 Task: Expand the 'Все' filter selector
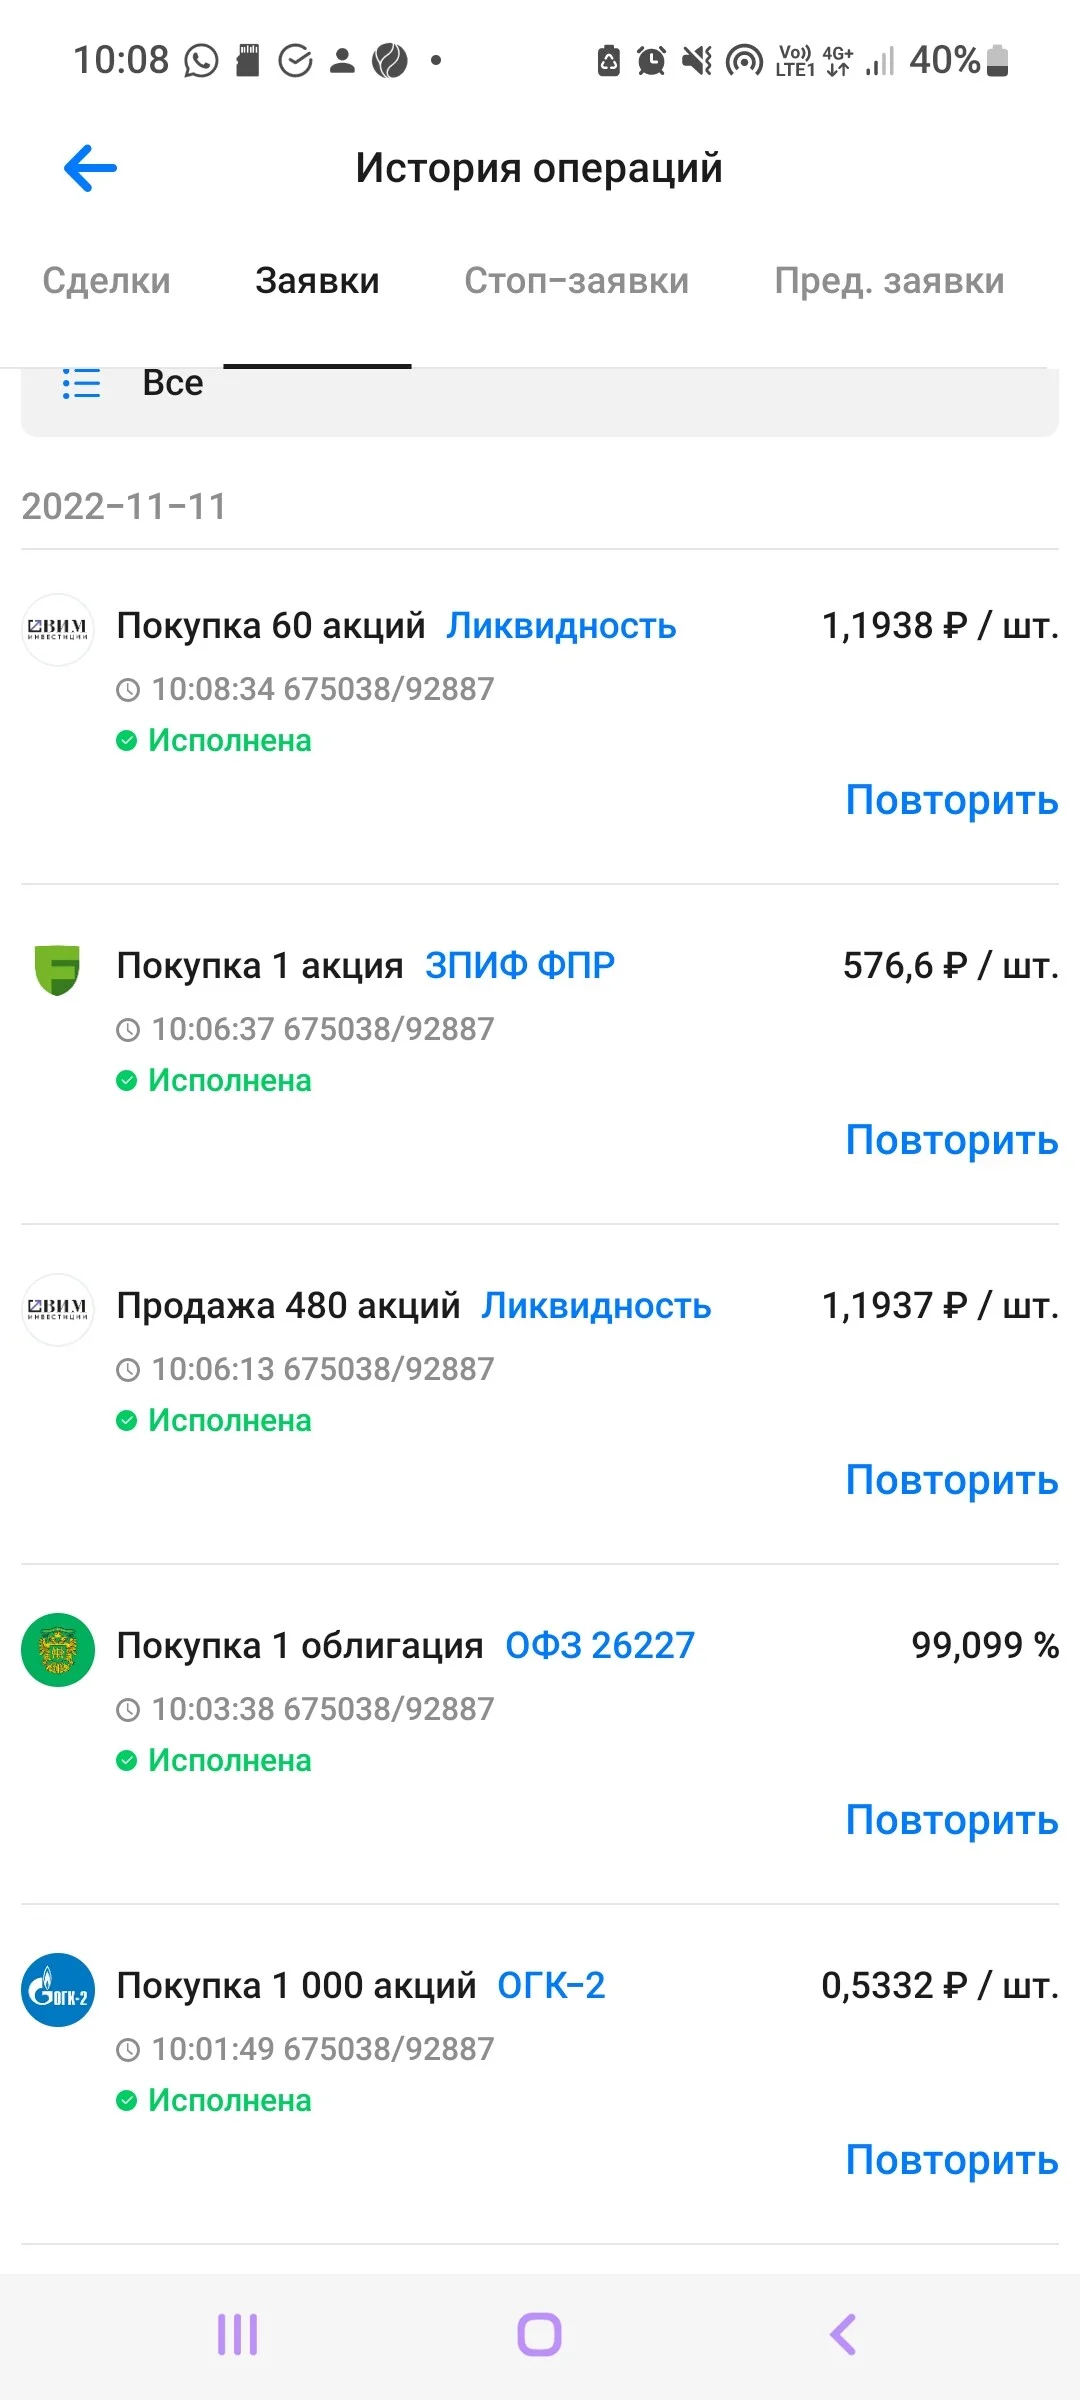pyautogui.click(x=540, y=400)
